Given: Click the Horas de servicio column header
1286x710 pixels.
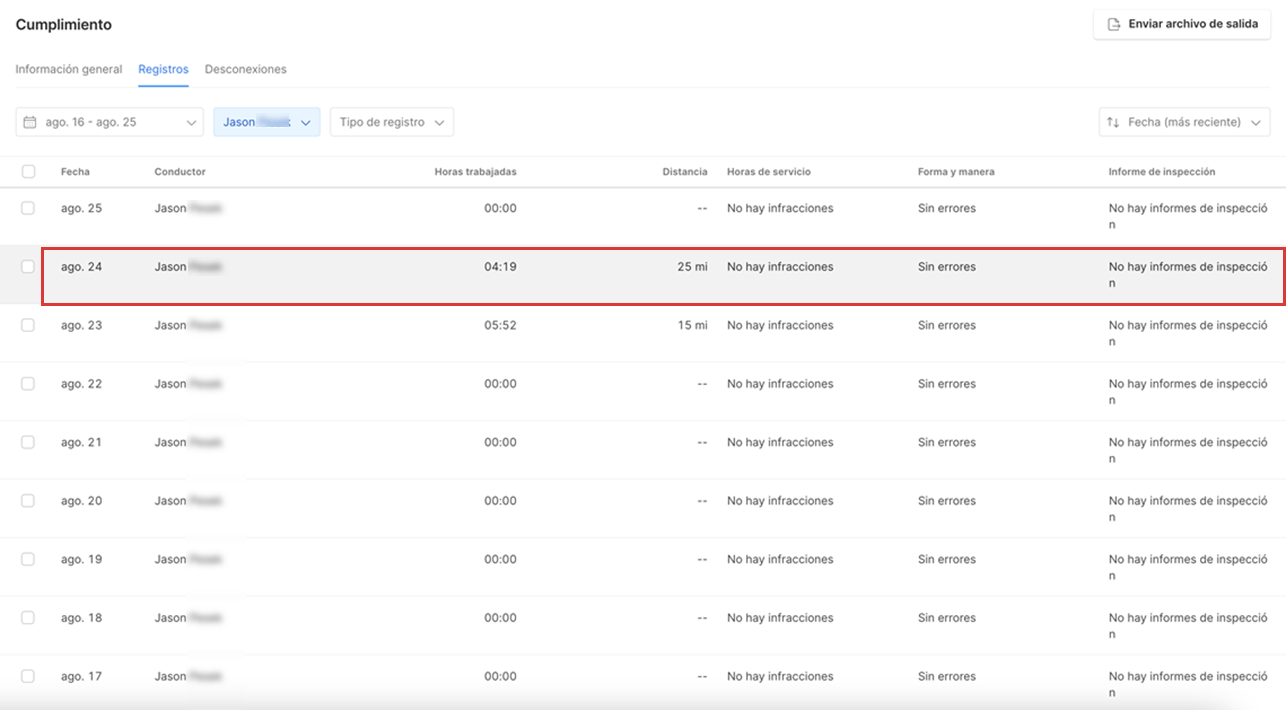Looking at the screenshot, I should tap(769, 172).
